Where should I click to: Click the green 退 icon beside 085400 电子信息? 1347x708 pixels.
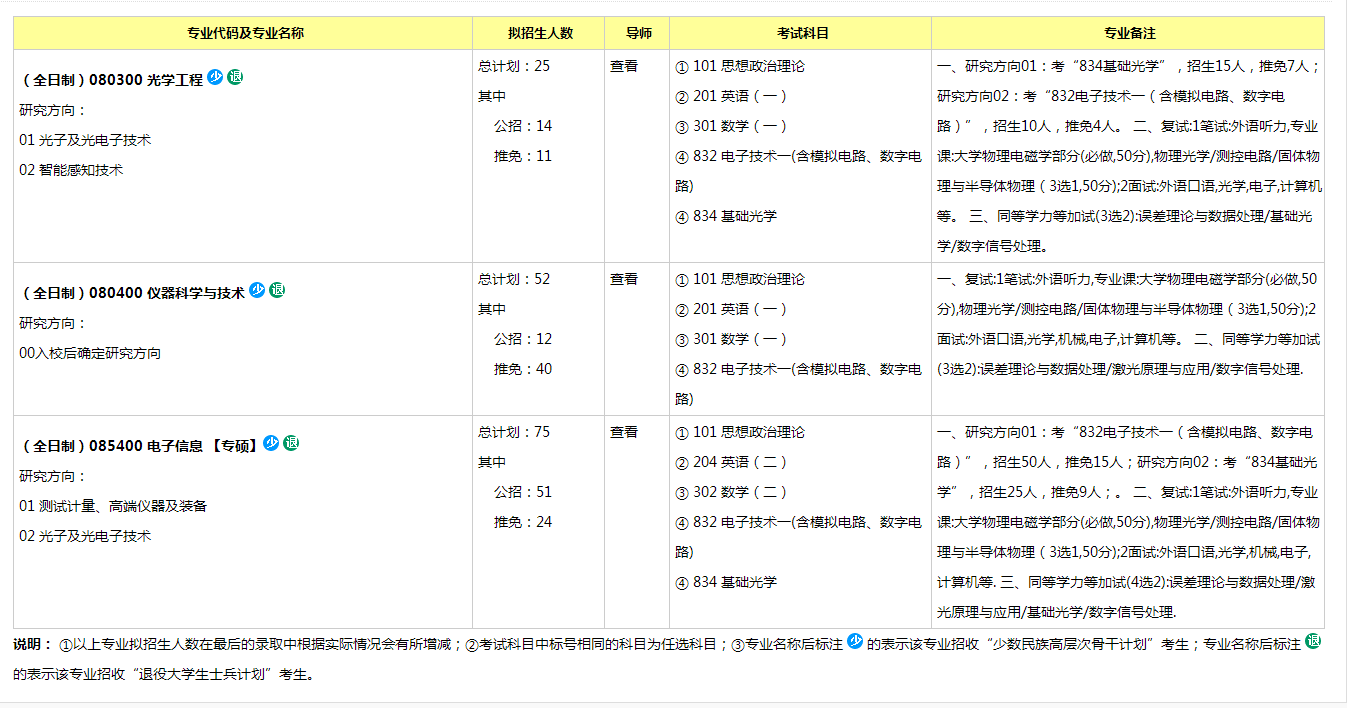click(x=291, y=443)
